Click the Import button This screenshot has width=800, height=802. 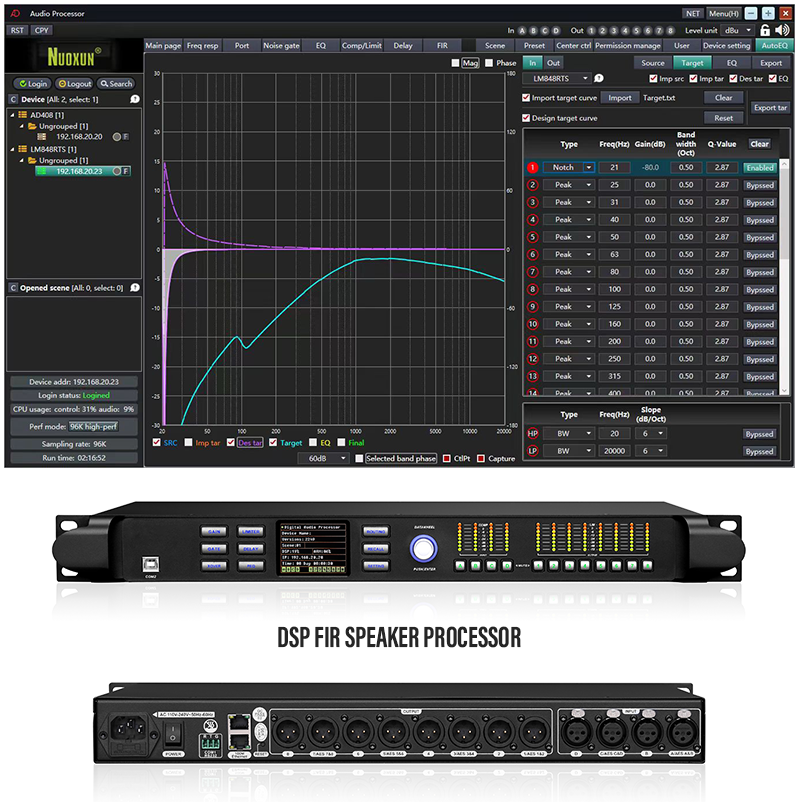(619, 98)
